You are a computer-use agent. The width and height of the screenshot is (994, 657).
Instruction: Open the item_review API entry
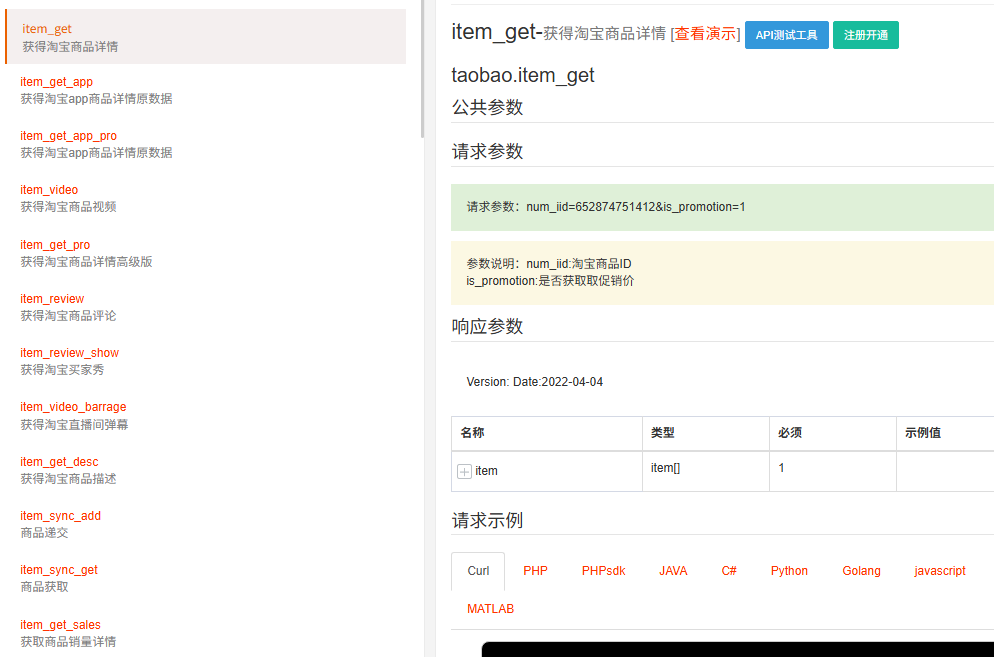tap(52, 299)
